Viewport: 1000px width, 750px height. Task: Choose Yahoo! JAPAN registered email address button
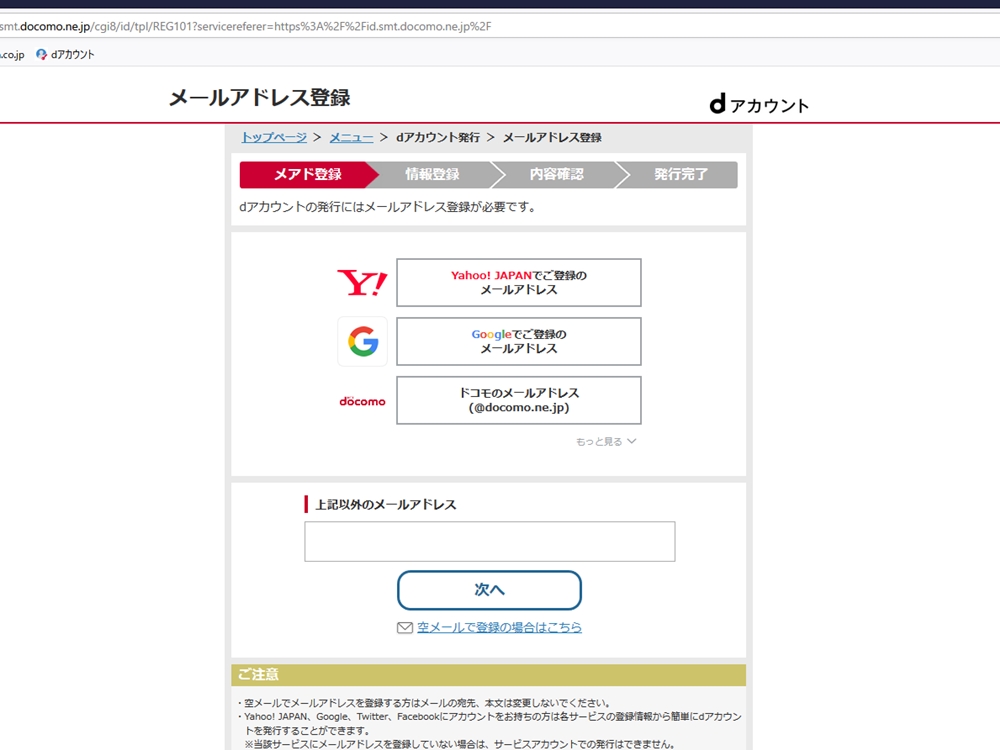click(518, 283)
